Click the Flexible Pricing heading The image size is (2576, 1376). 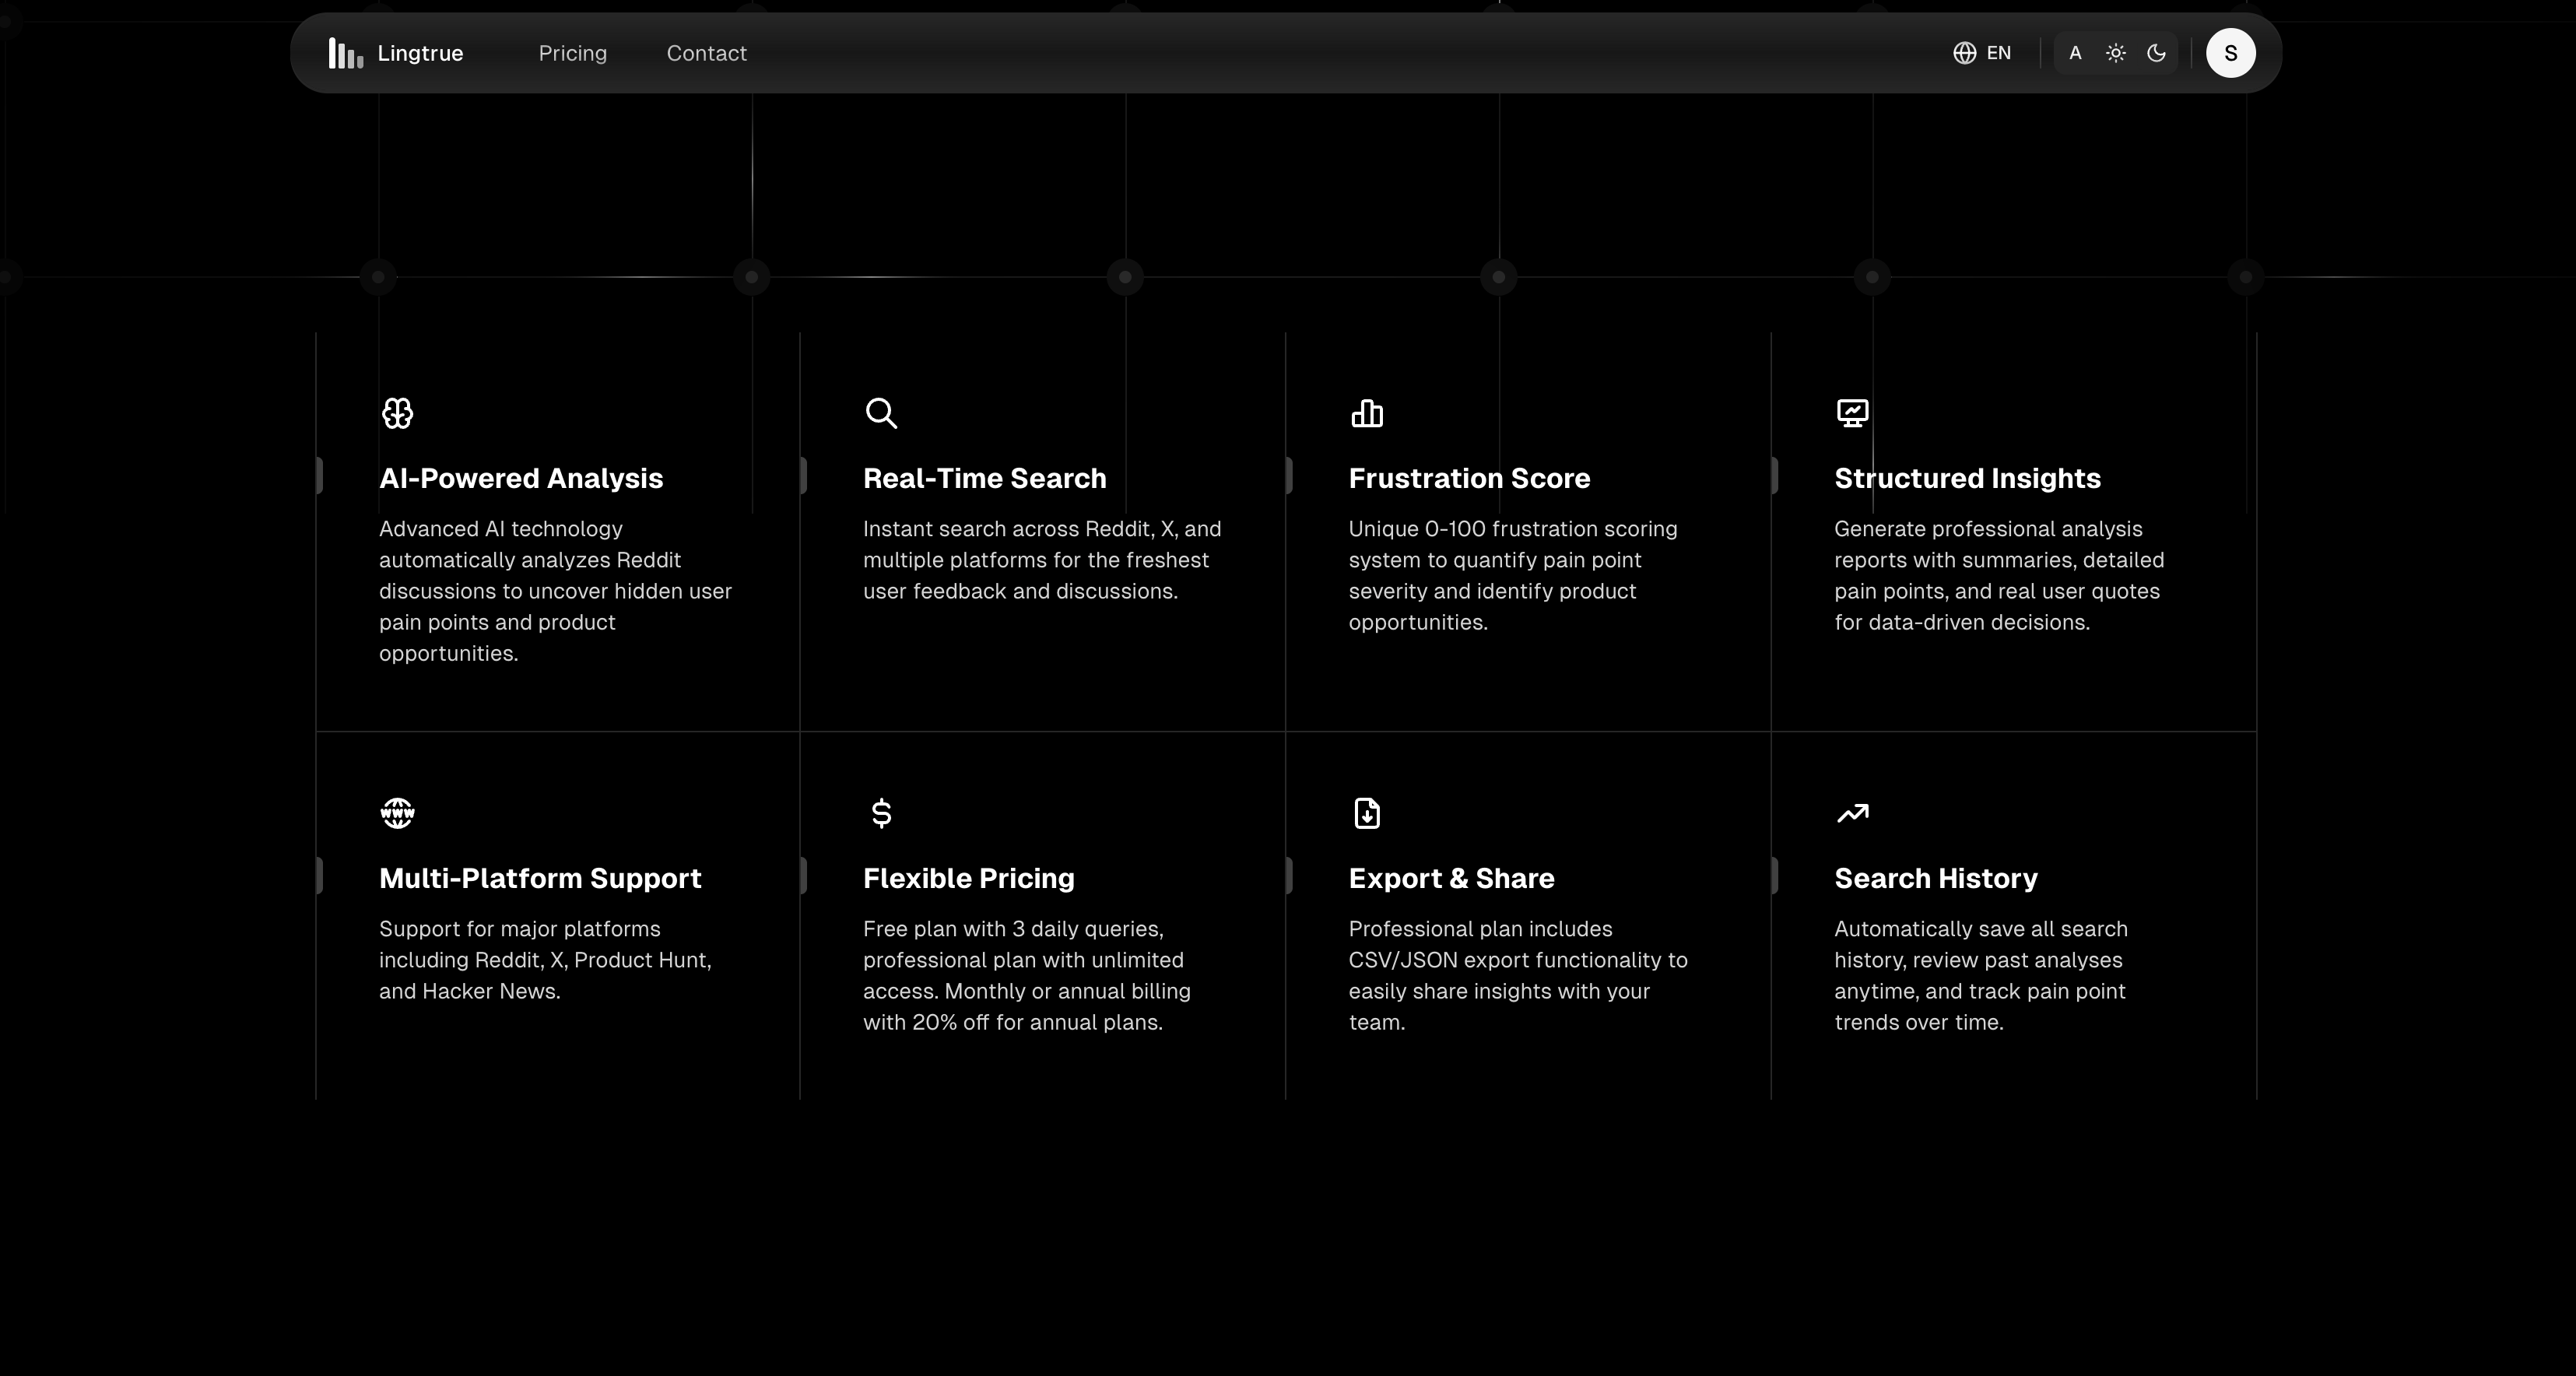[968, 879]
